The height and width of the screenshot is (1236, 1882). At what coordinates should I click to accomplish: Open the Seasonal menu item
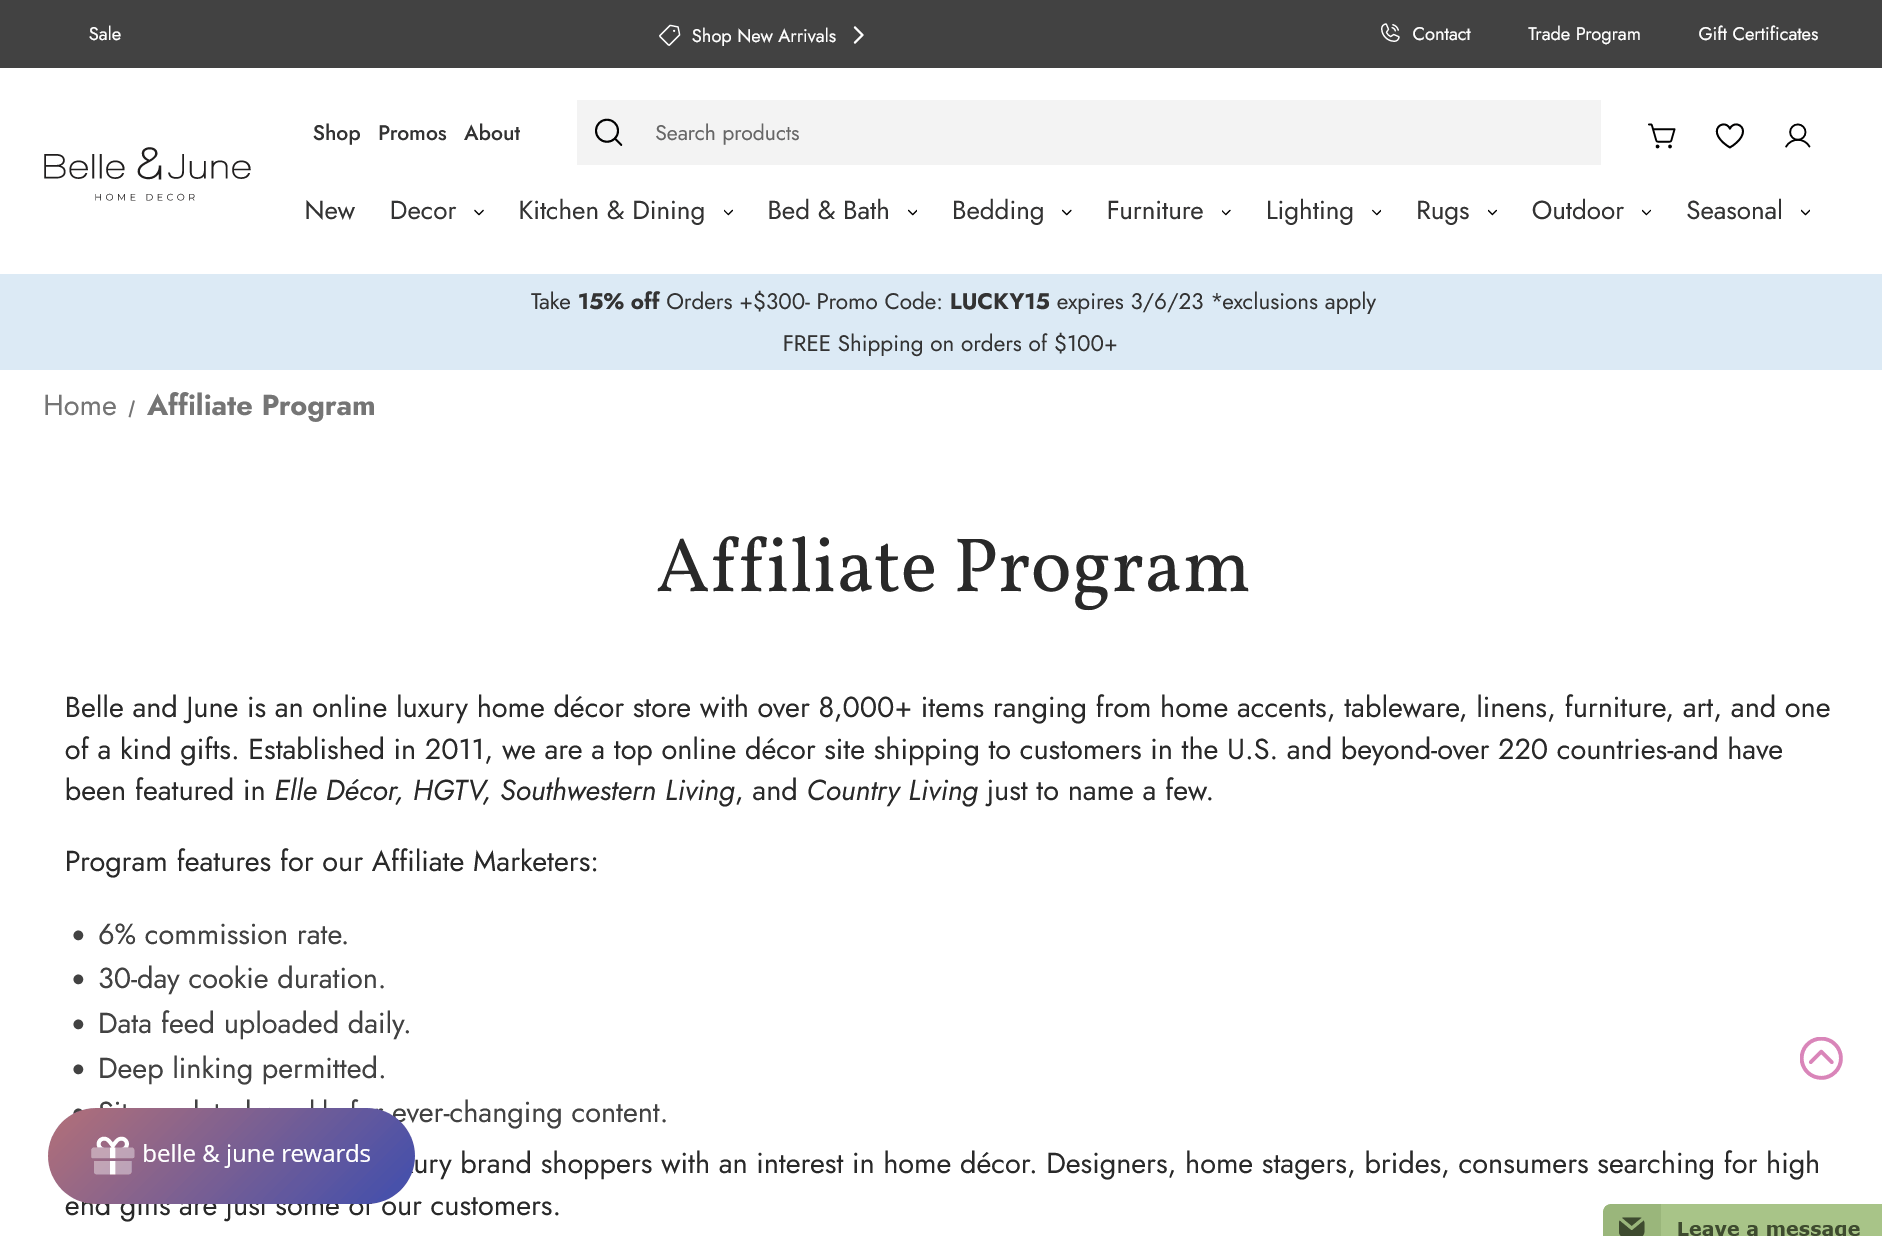[x=1734, y=211]
